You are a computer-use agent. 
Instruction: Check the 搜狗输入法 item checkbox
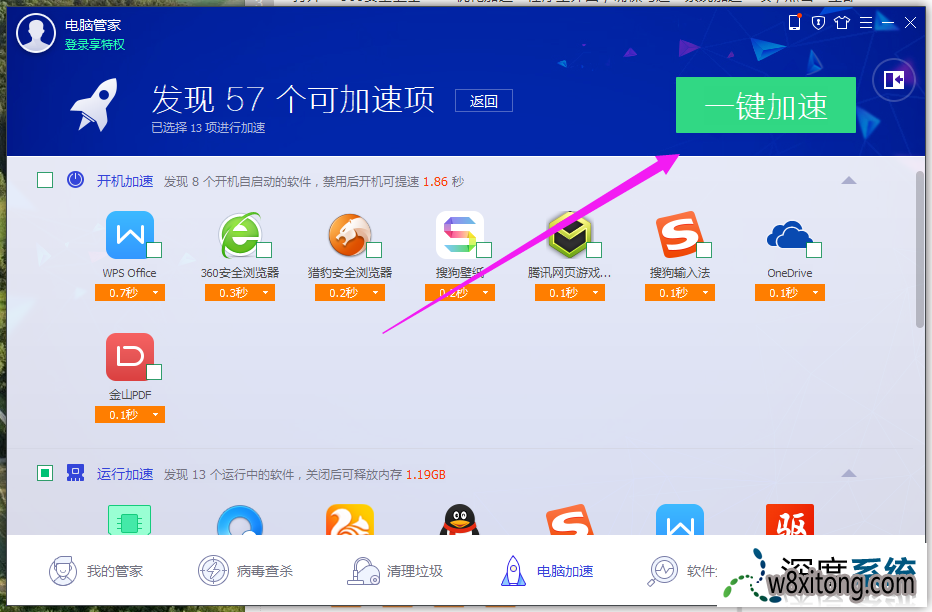point(703,250)
